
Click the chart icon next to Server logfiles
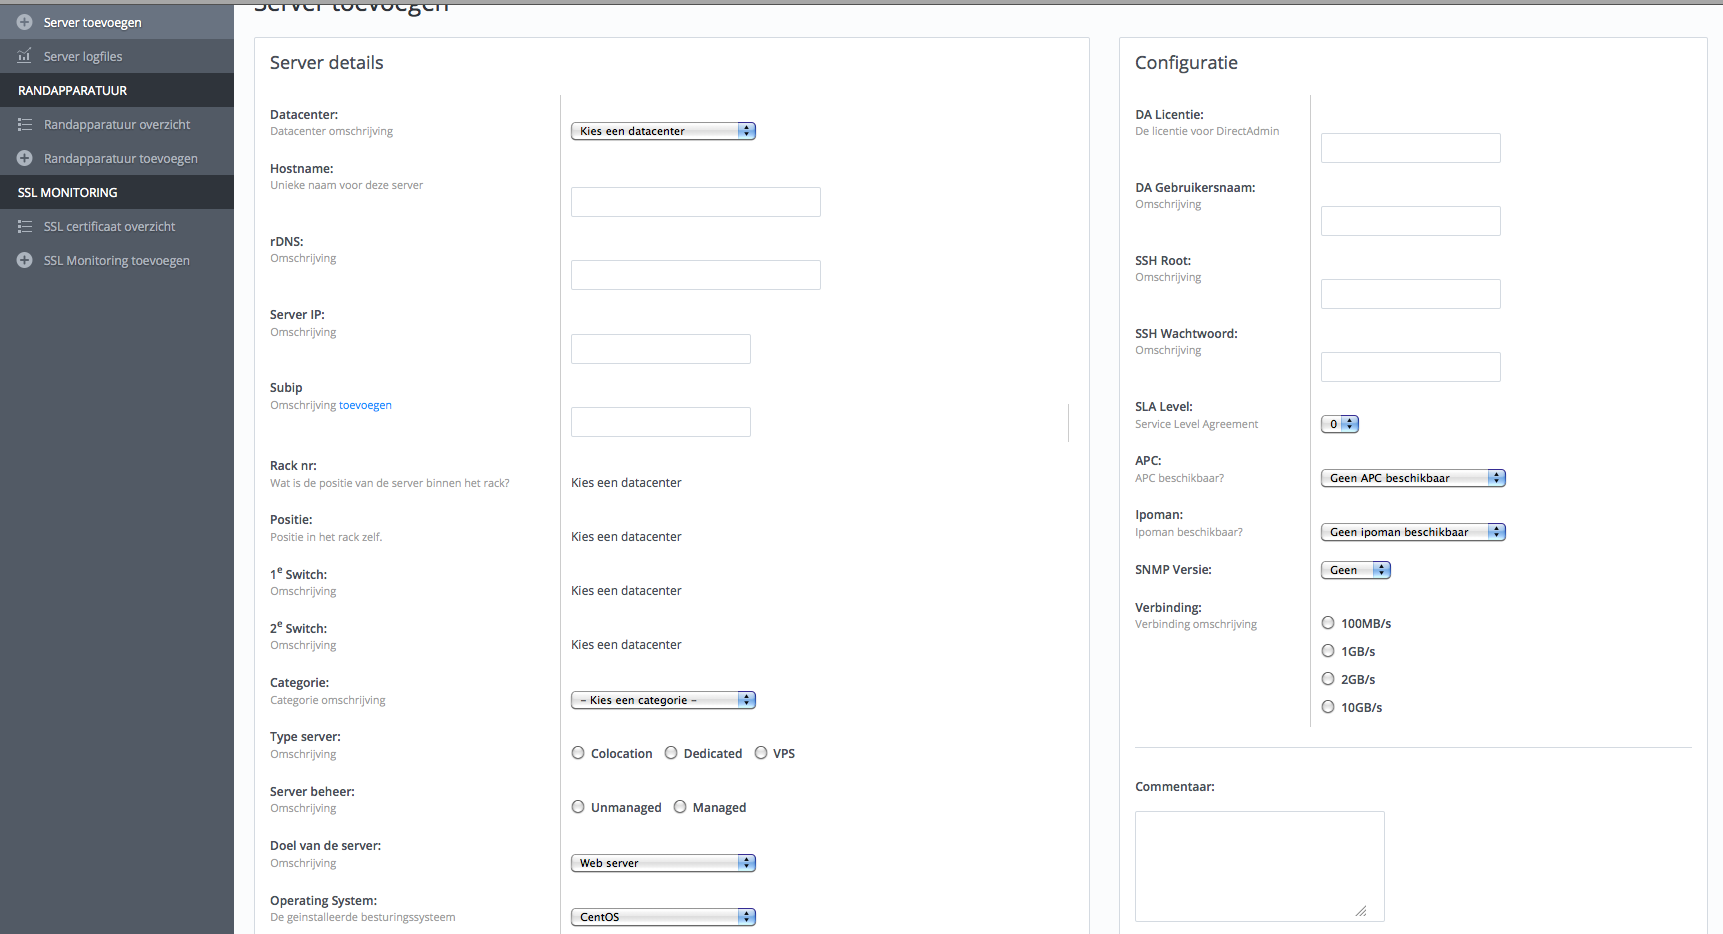click(x=25, y=56)
